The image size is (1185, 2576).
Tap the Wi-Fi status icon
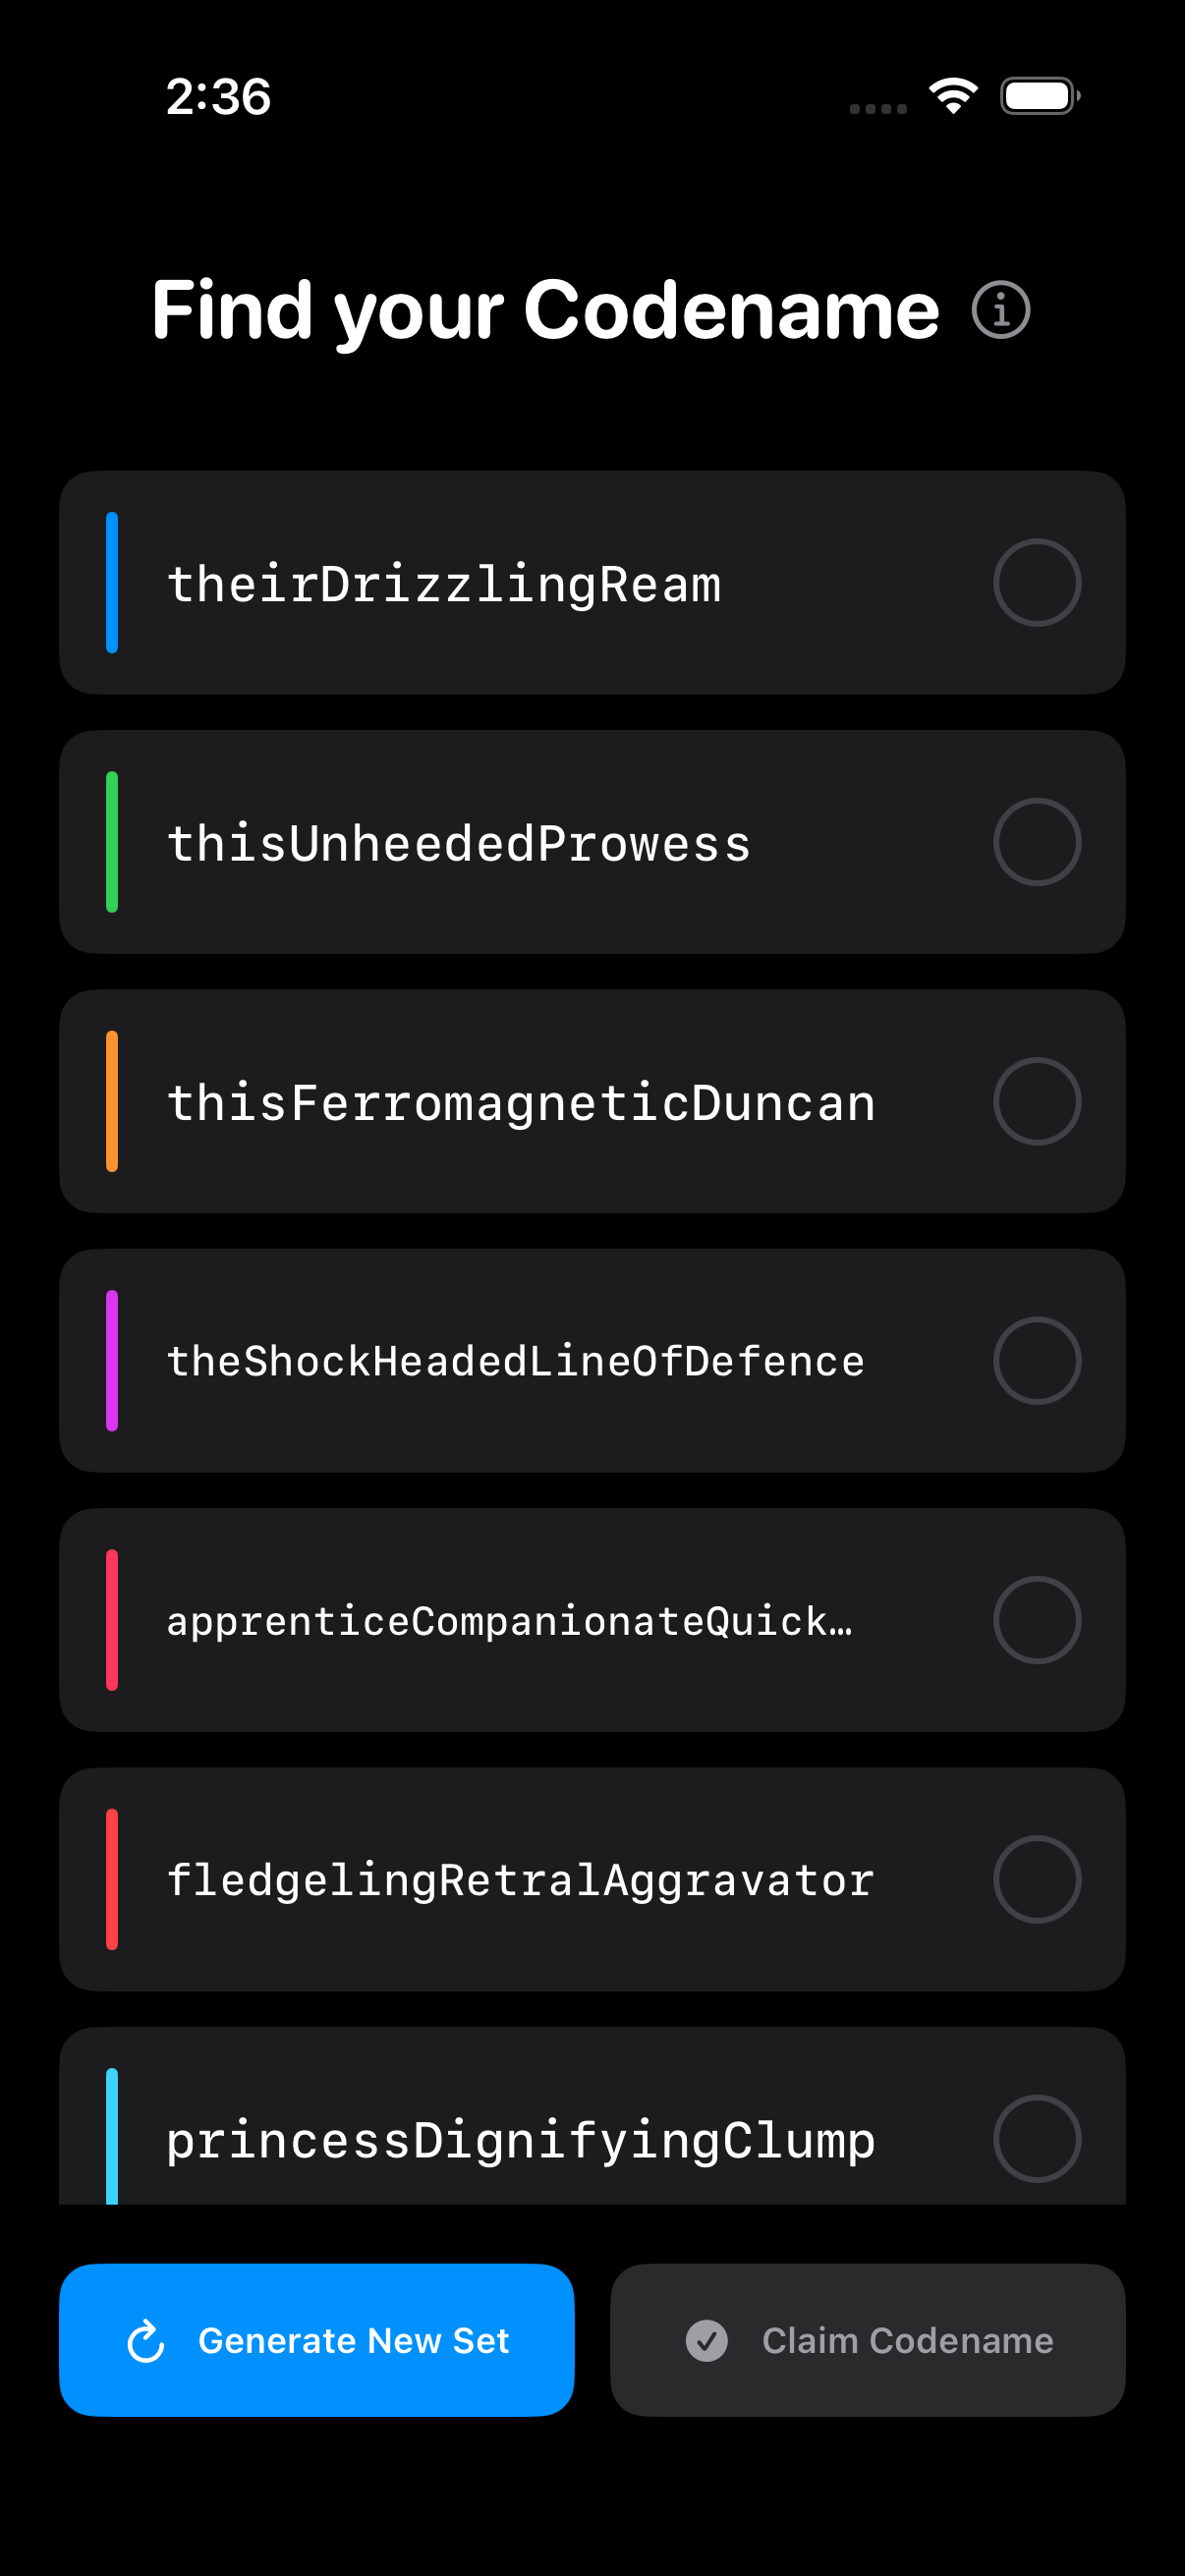pyautogui.click(x=953, y=96)
